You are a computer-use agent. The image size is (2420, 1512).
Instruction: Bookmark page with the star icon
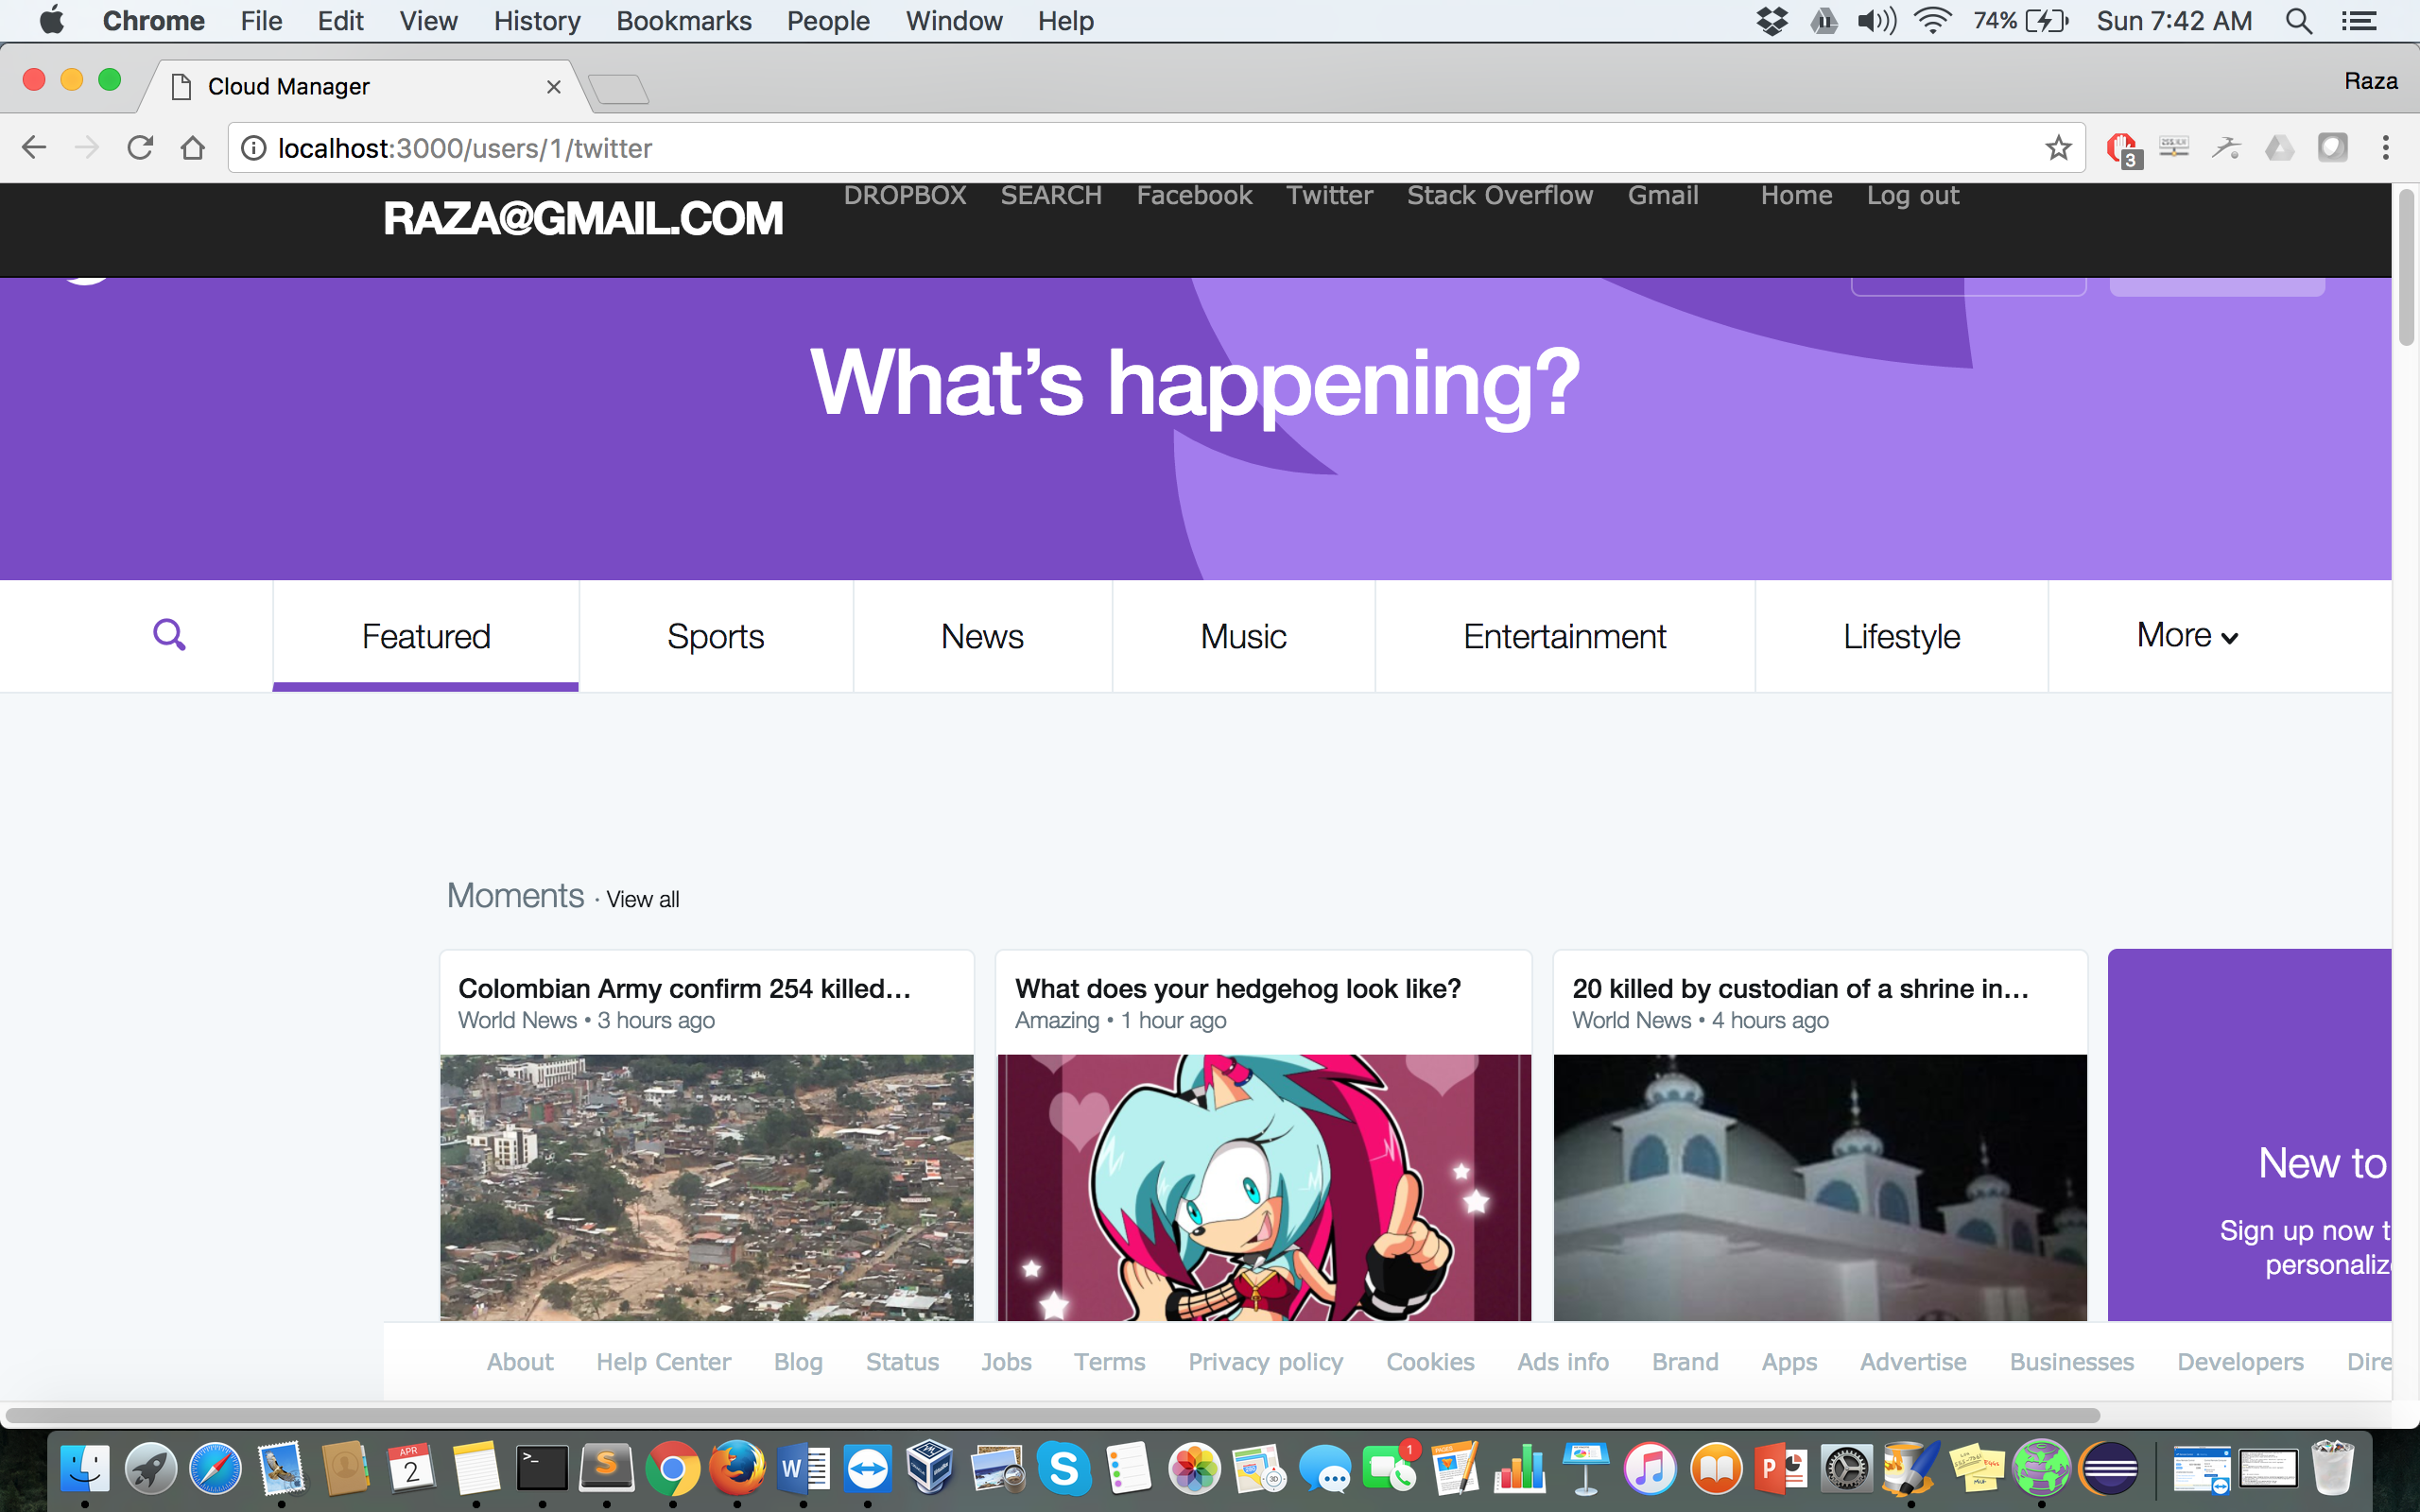2057,148
